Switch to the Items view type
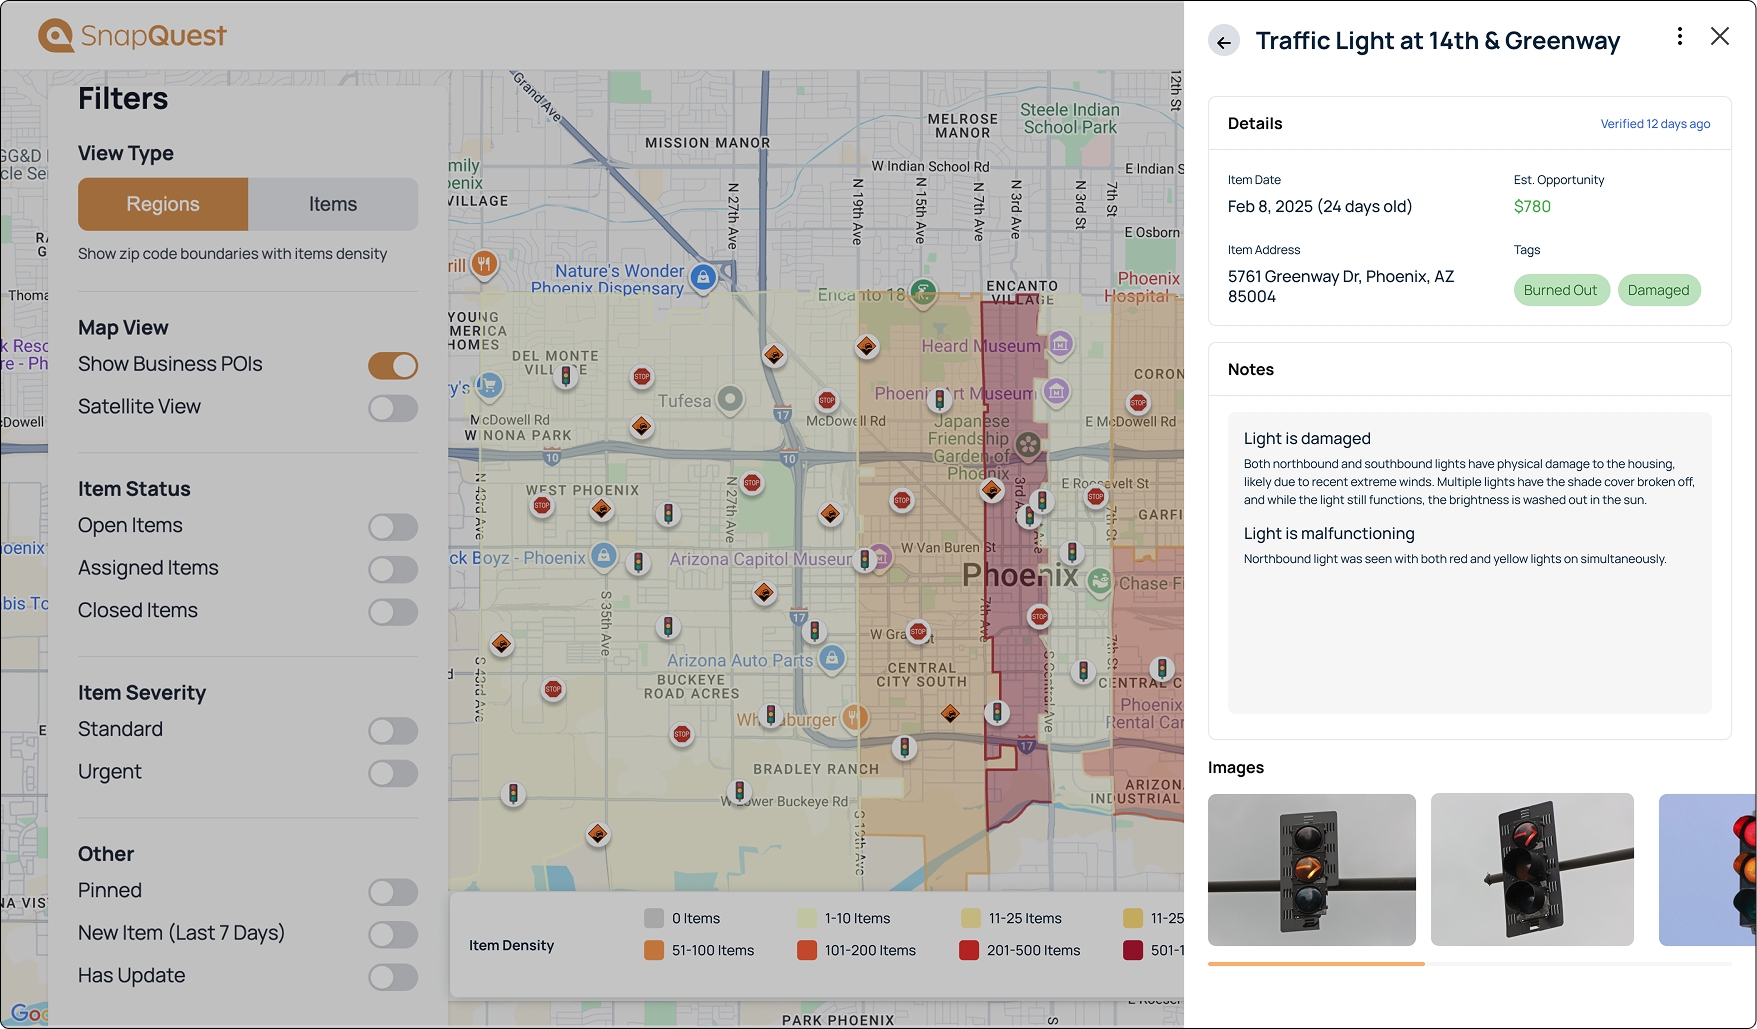The width and height of the screenshot is (1757, 1029). 332,204
